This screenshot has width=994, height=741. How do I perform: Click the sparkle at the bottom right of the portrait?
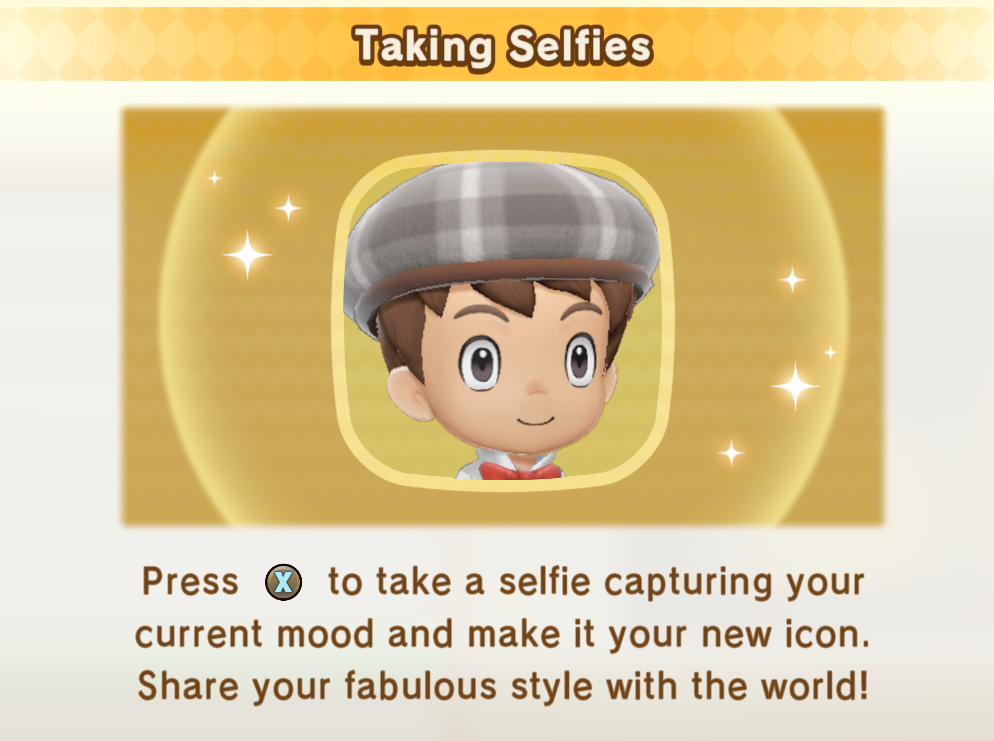732,453
